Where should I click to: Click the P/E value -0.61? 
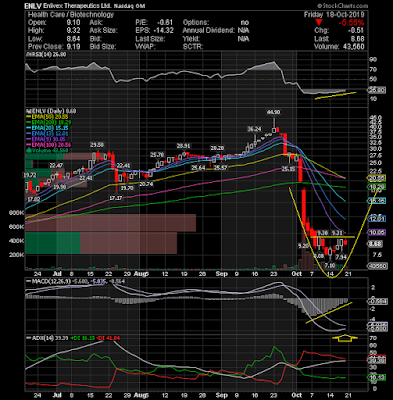165,23
